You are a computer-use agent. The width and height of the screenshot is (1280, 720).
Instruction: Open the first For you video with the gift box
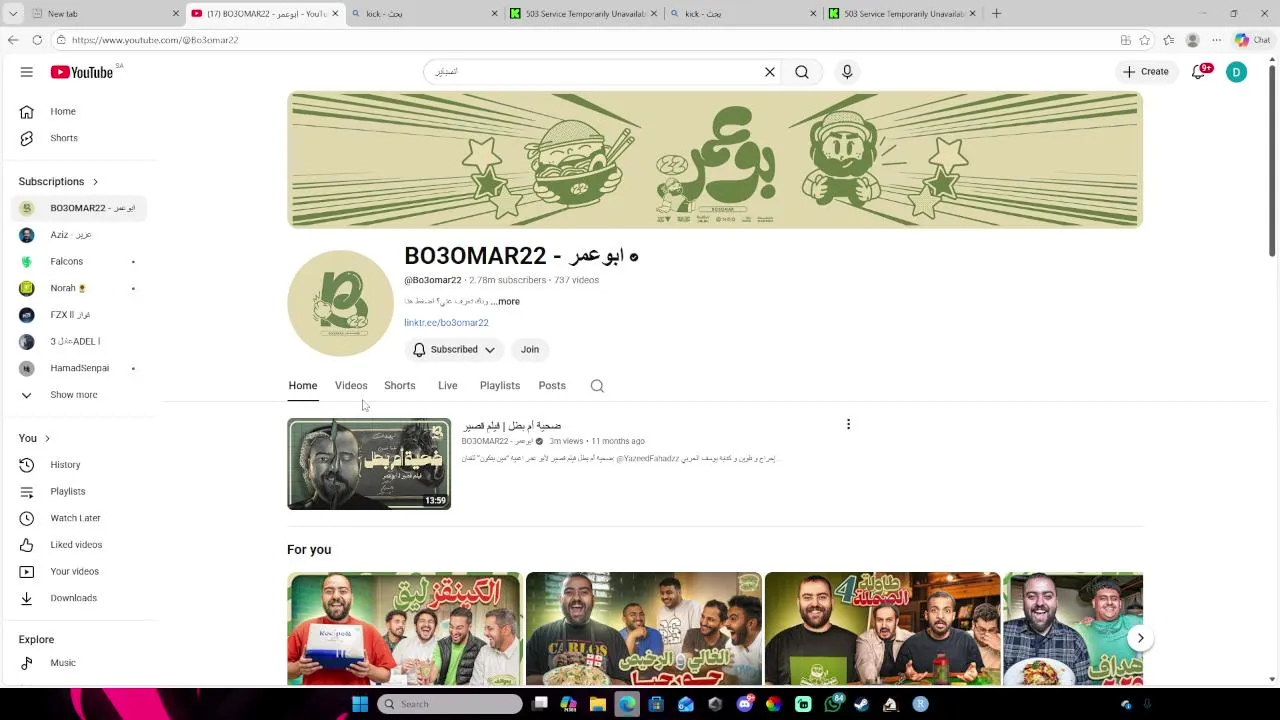click(404, 628)
